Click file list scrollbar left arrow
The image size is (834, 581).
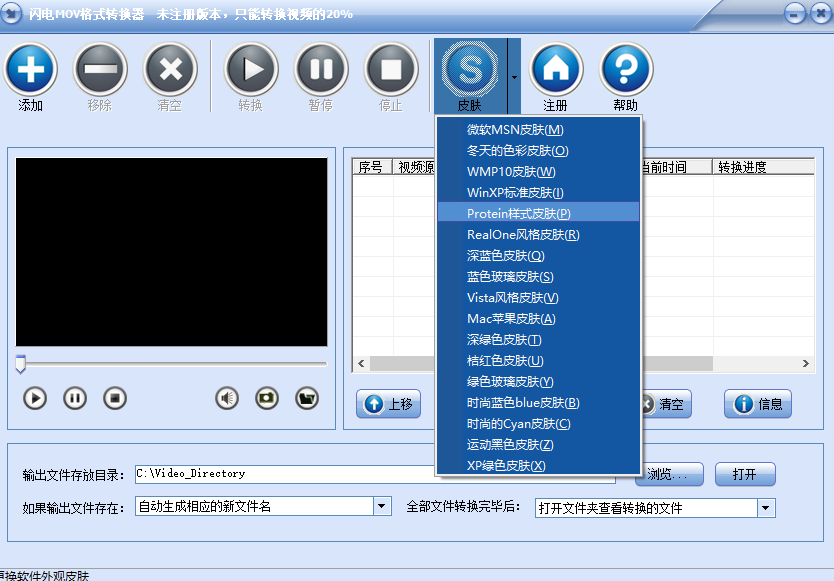[x=361, y=363]
